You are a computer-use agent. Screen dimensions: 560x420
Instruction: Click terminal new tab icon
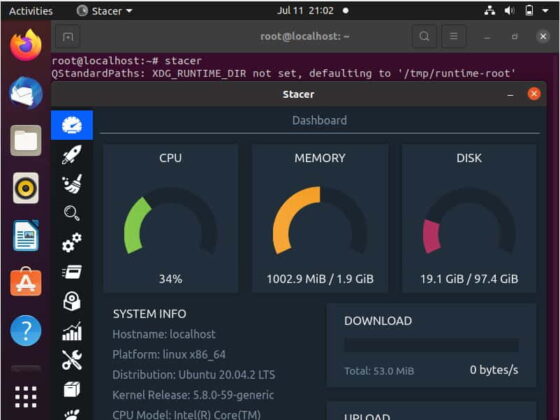[68, 36]
